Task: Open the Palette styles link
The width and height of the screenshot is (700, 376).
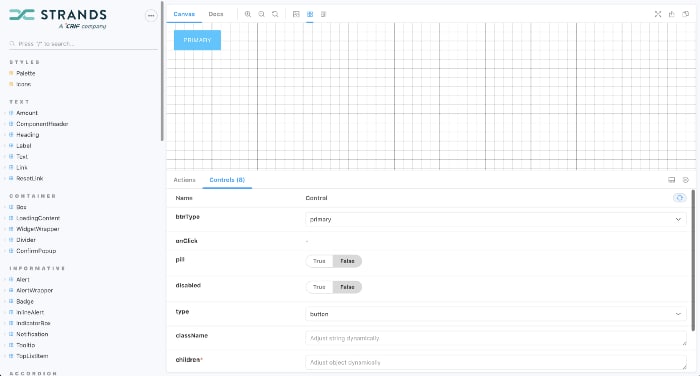Action: (x=25, y=73)
